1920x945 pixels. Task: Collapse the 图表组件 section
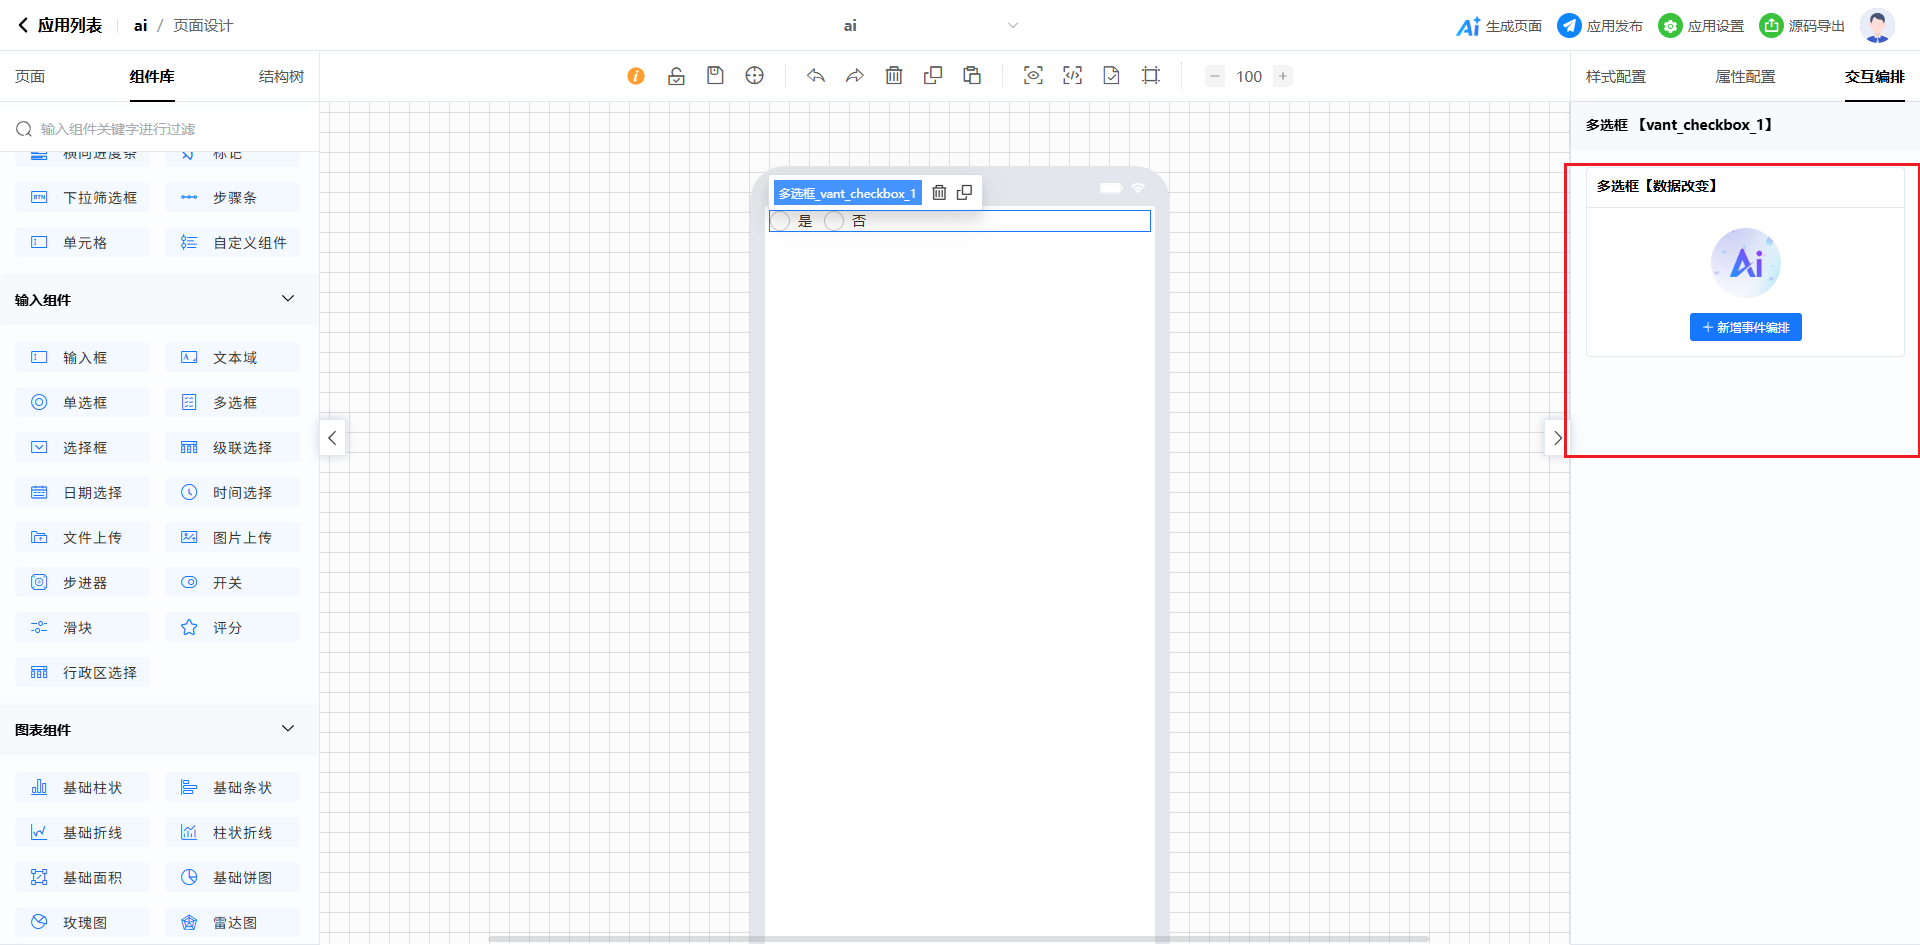pos(288,729)
